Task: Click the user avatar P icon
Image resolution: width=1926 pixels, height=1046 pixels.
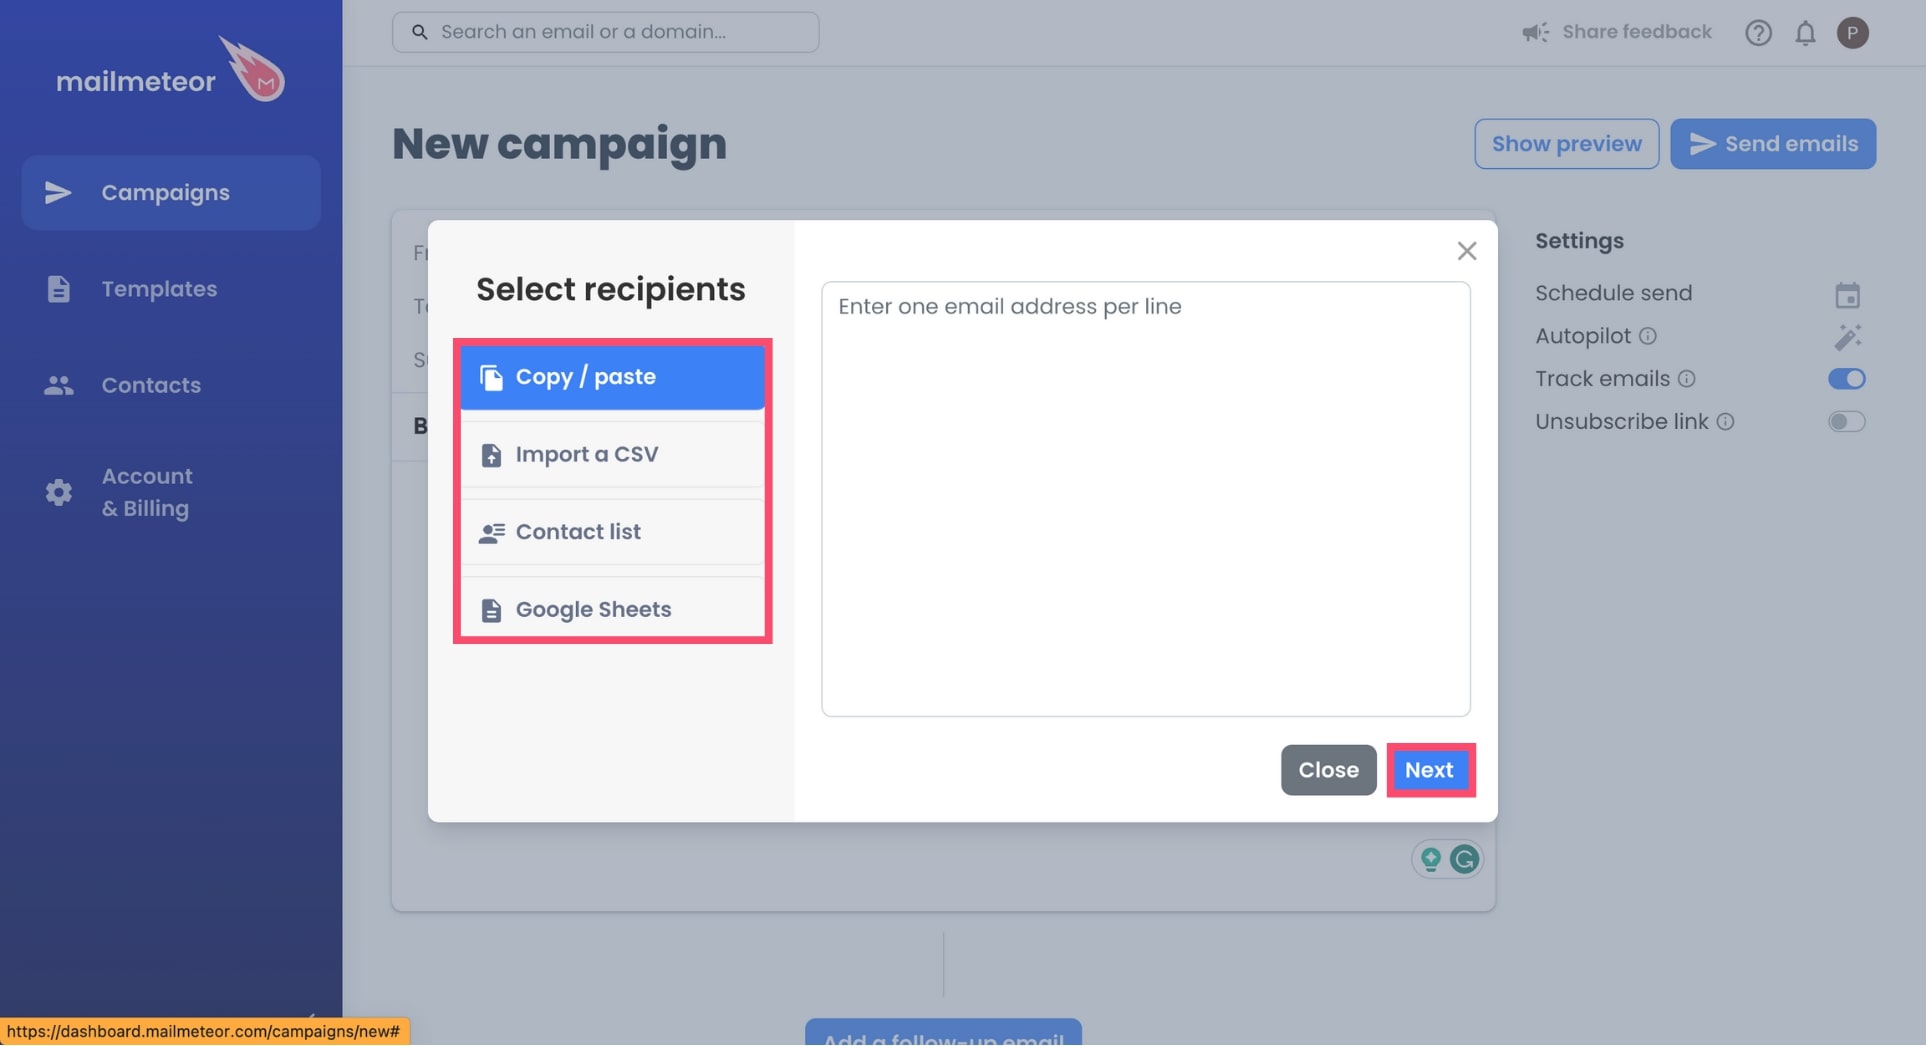Action: (1852, 33)
